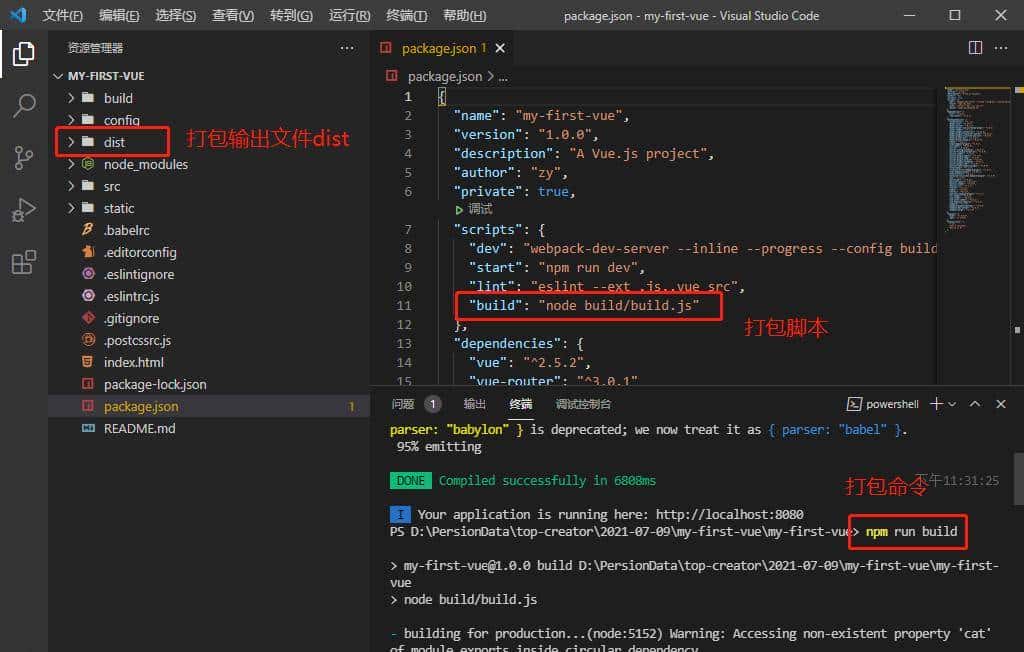The width and height of the screenshot is (1024, 652).
Task: Open the 终端(T) menu
Action: coord(406,16)
